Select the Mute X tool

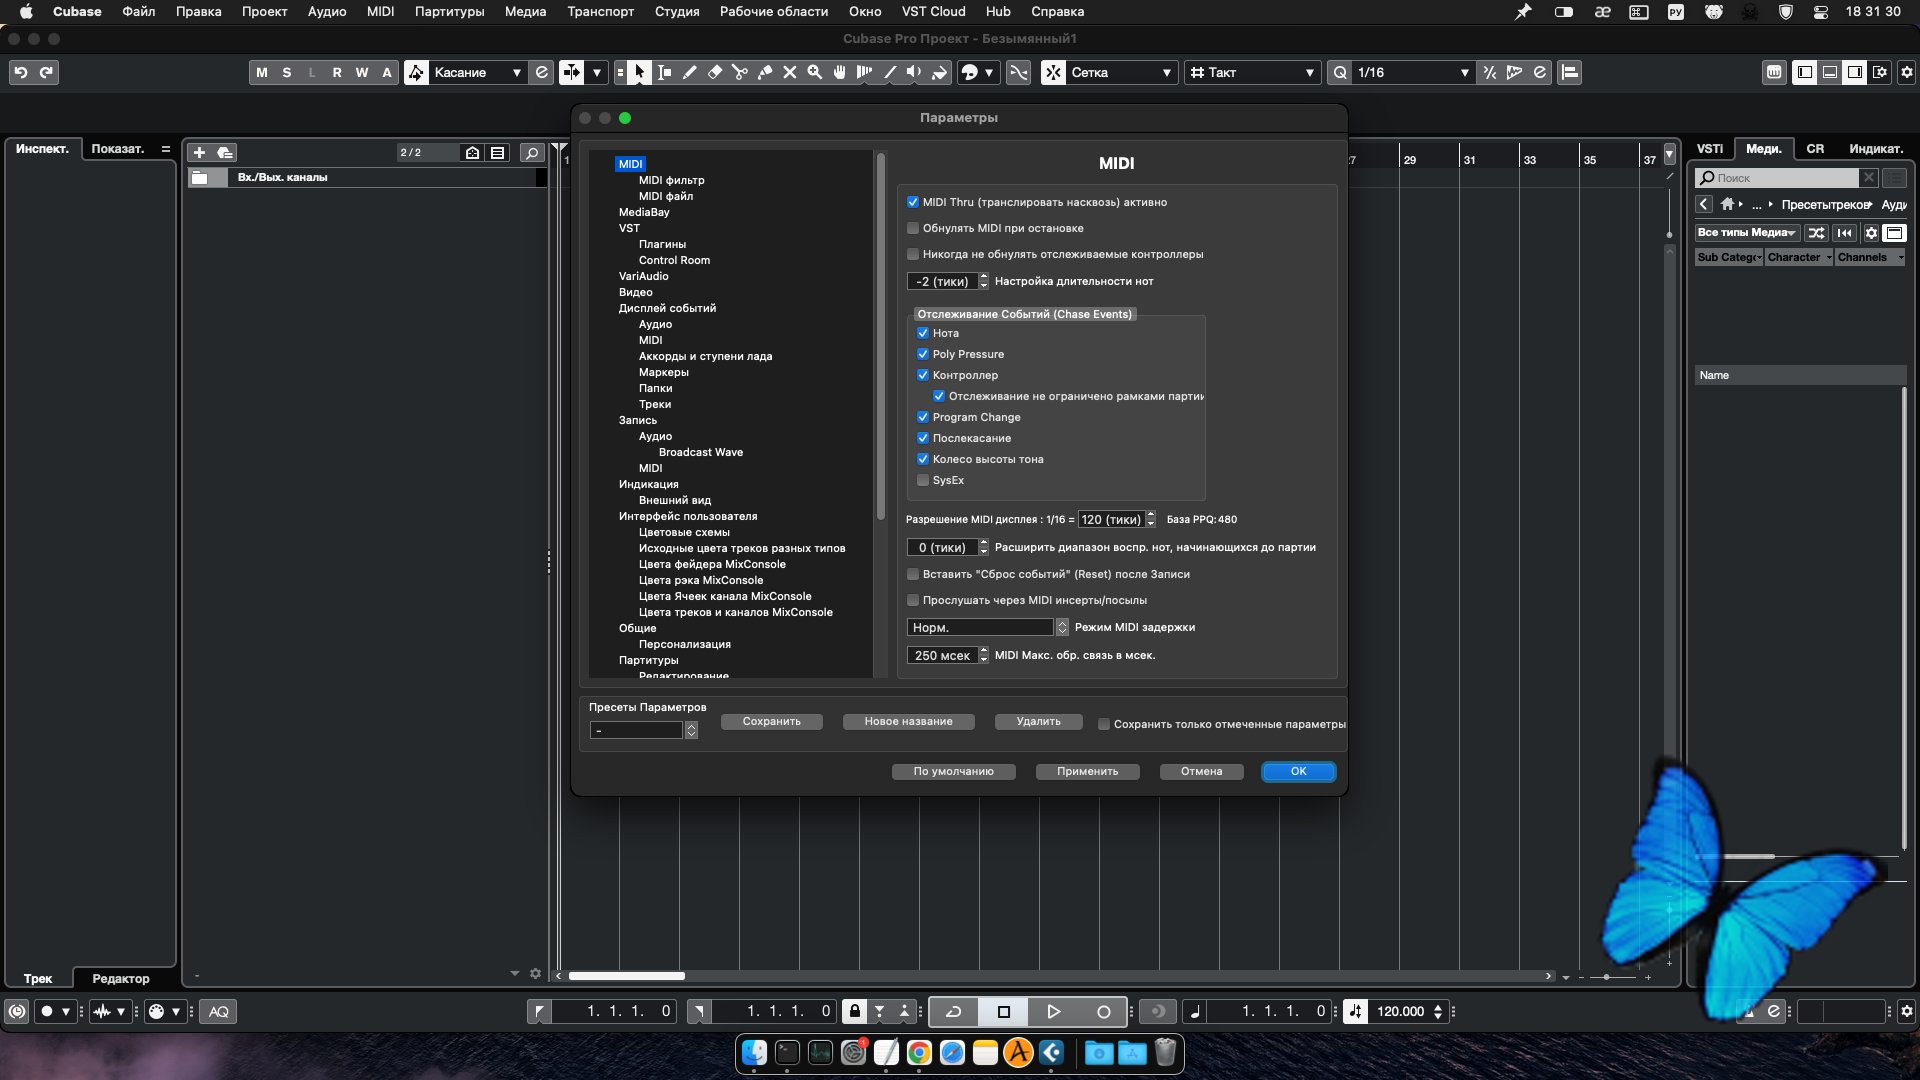pos(789,72)
